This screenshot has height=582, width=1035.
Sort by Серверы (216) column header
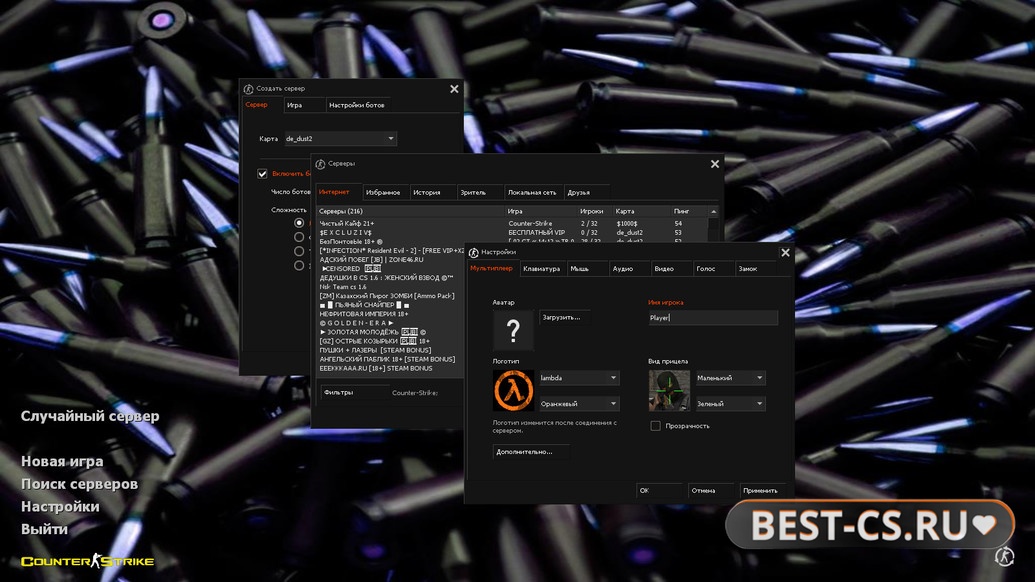(x=411, y=211)
